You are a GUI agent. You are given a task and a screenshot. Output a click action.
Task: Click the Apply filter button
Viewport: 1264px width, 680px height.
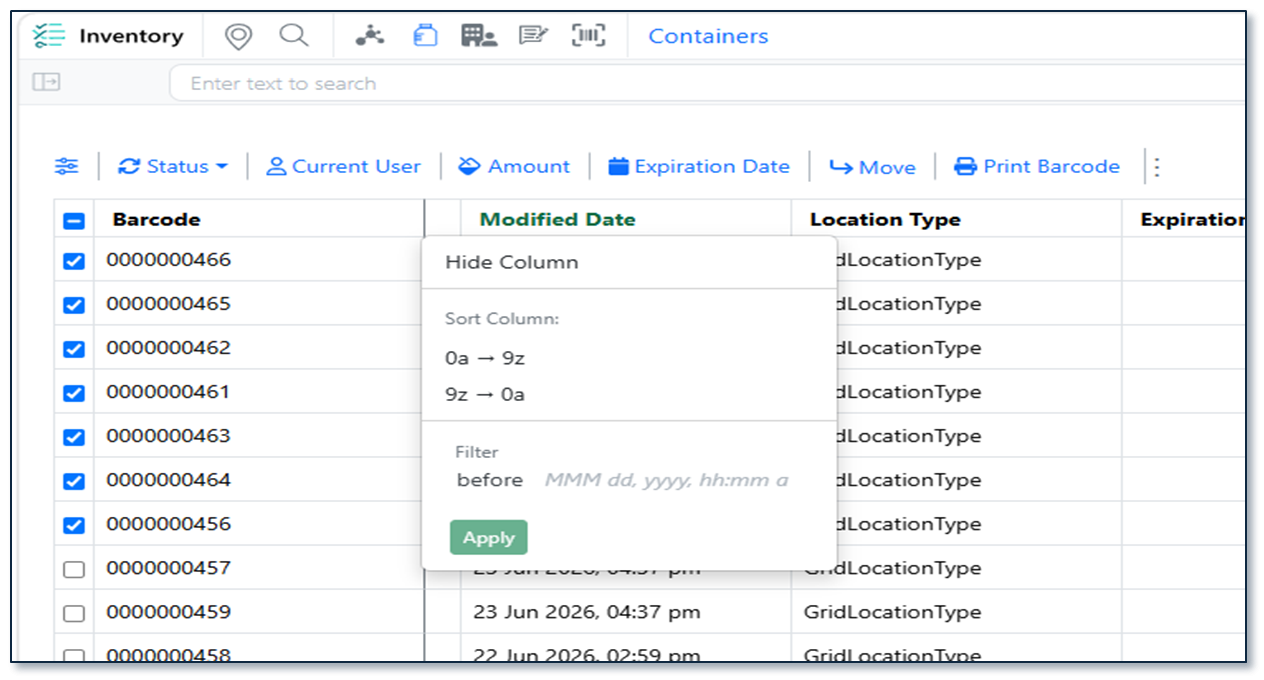(489, 538)
